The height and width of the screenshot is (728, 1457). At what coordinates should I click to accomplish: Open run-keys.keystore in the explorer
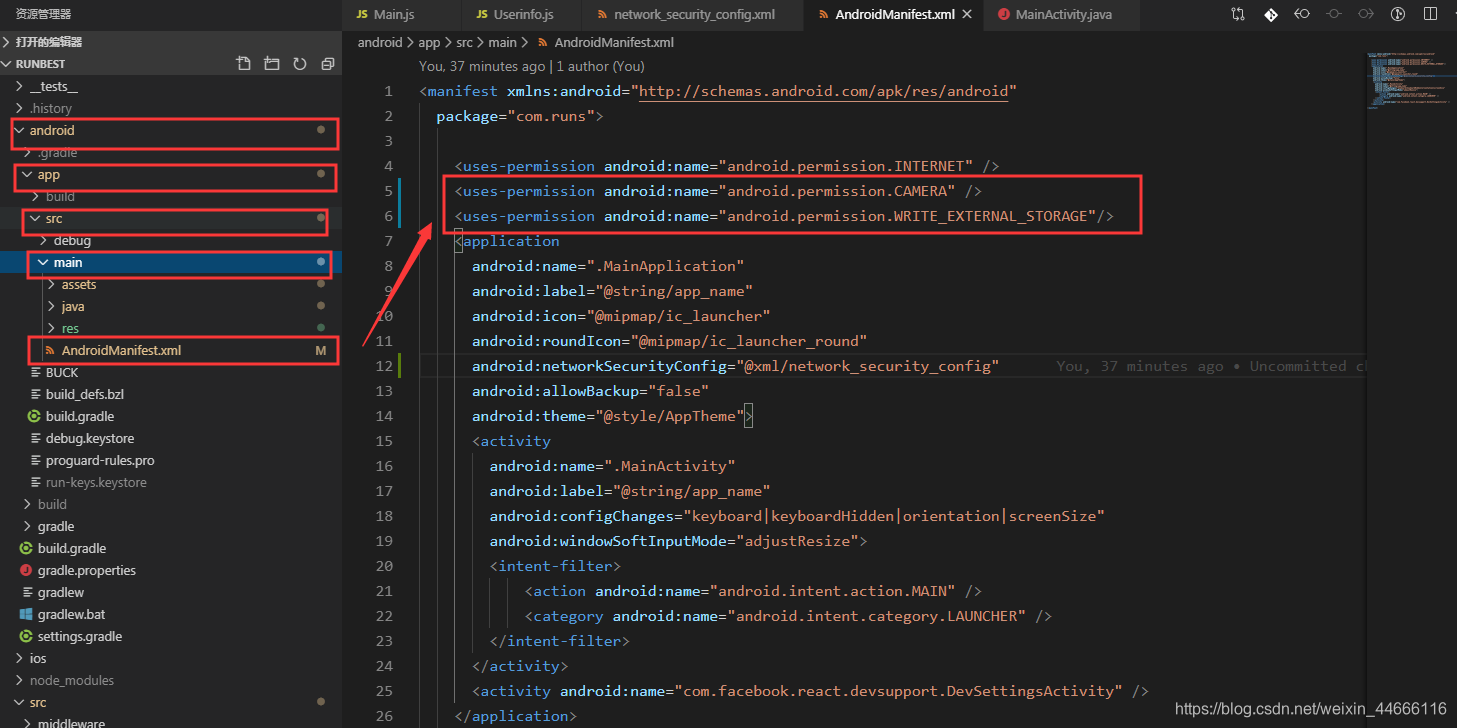point(171,482)
